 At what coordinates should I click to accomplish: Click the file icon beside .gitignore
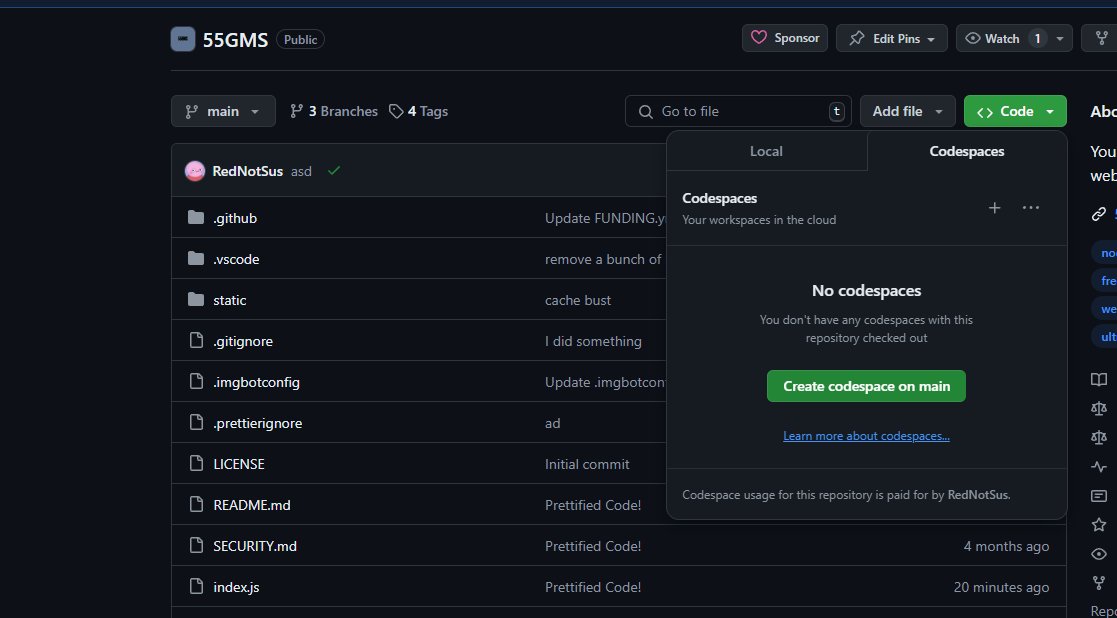196,341
